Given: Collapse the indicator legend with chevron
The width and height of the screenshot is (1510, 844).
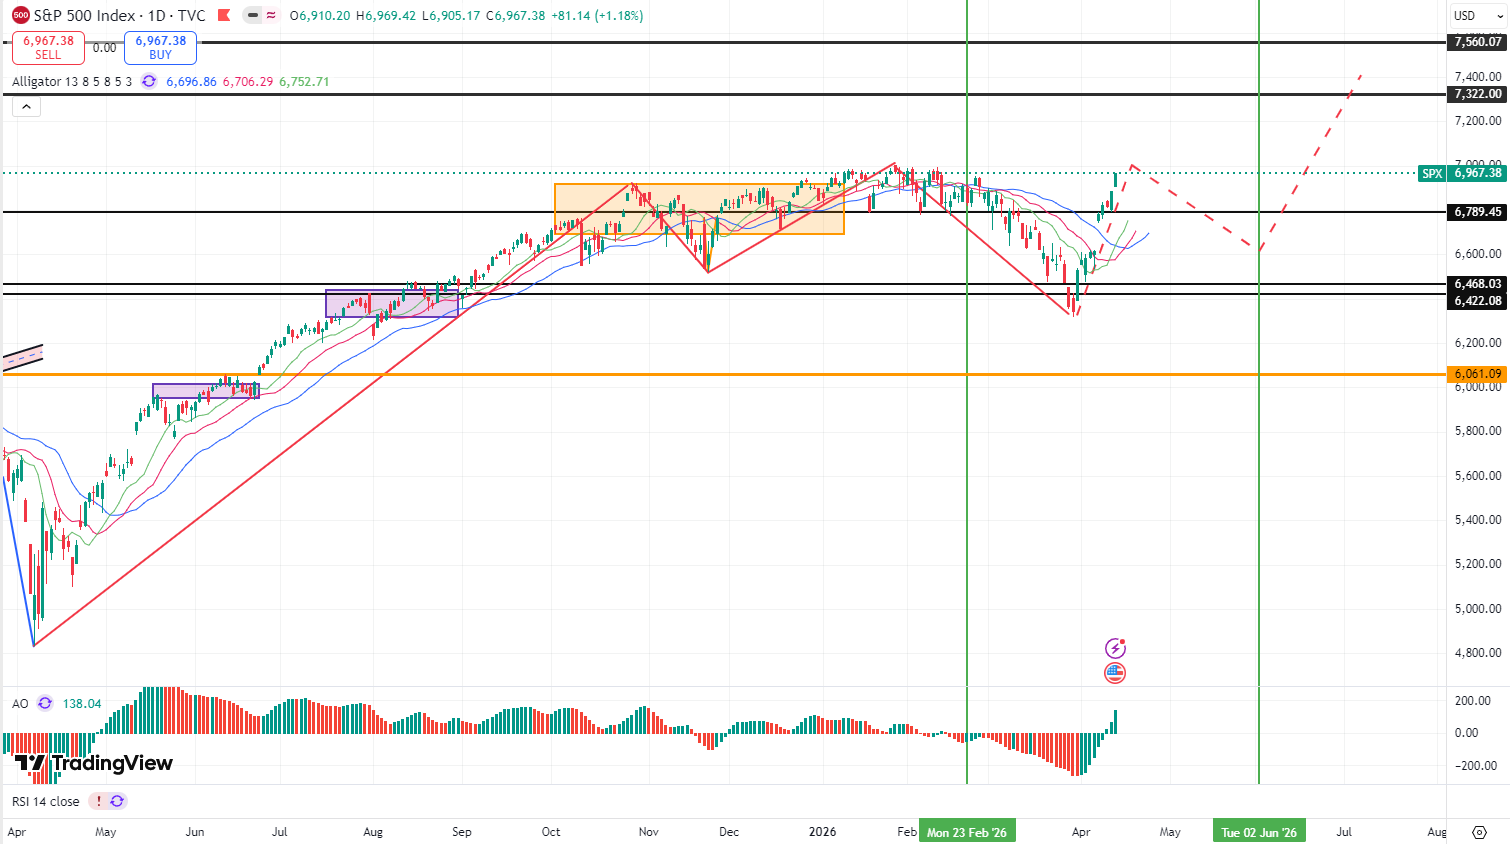Looking at the screenshot, I should tap(26, 107).
